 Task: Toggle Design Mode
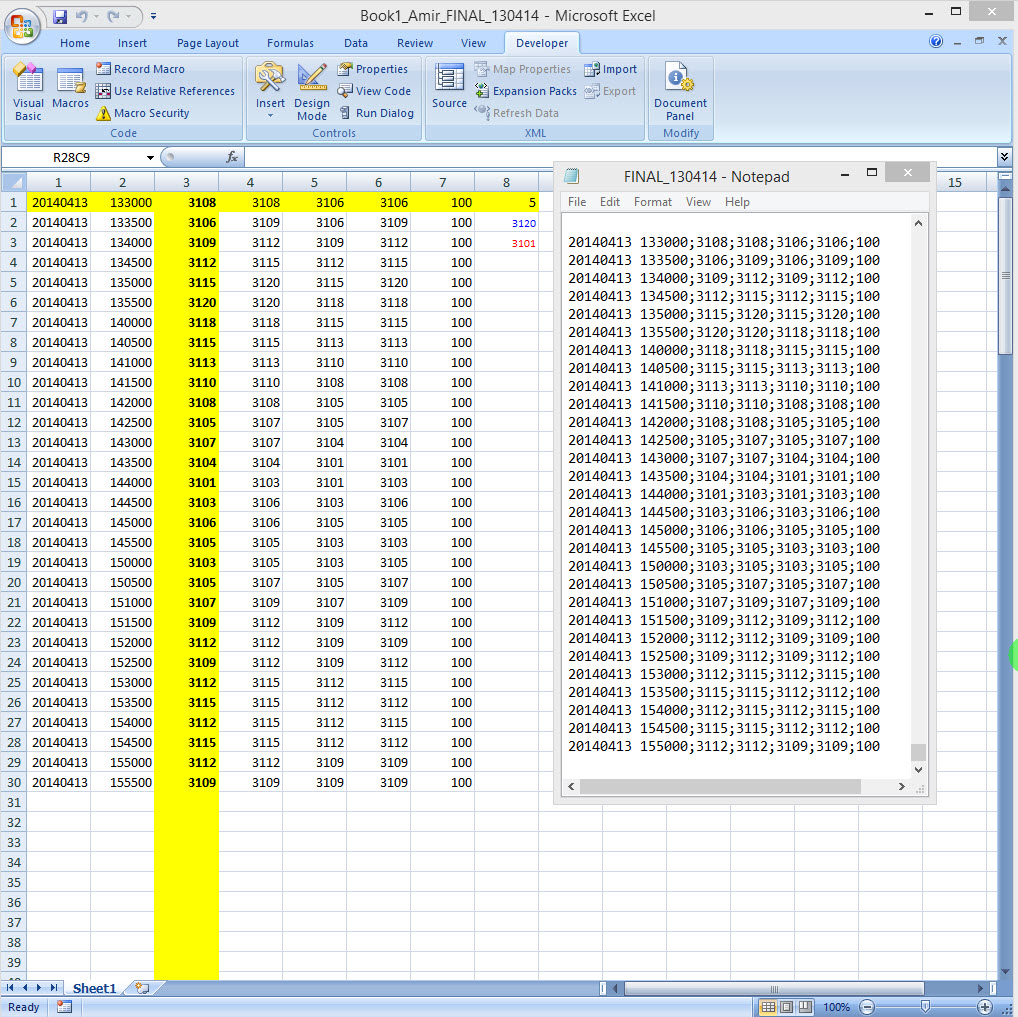coord(312,92)
